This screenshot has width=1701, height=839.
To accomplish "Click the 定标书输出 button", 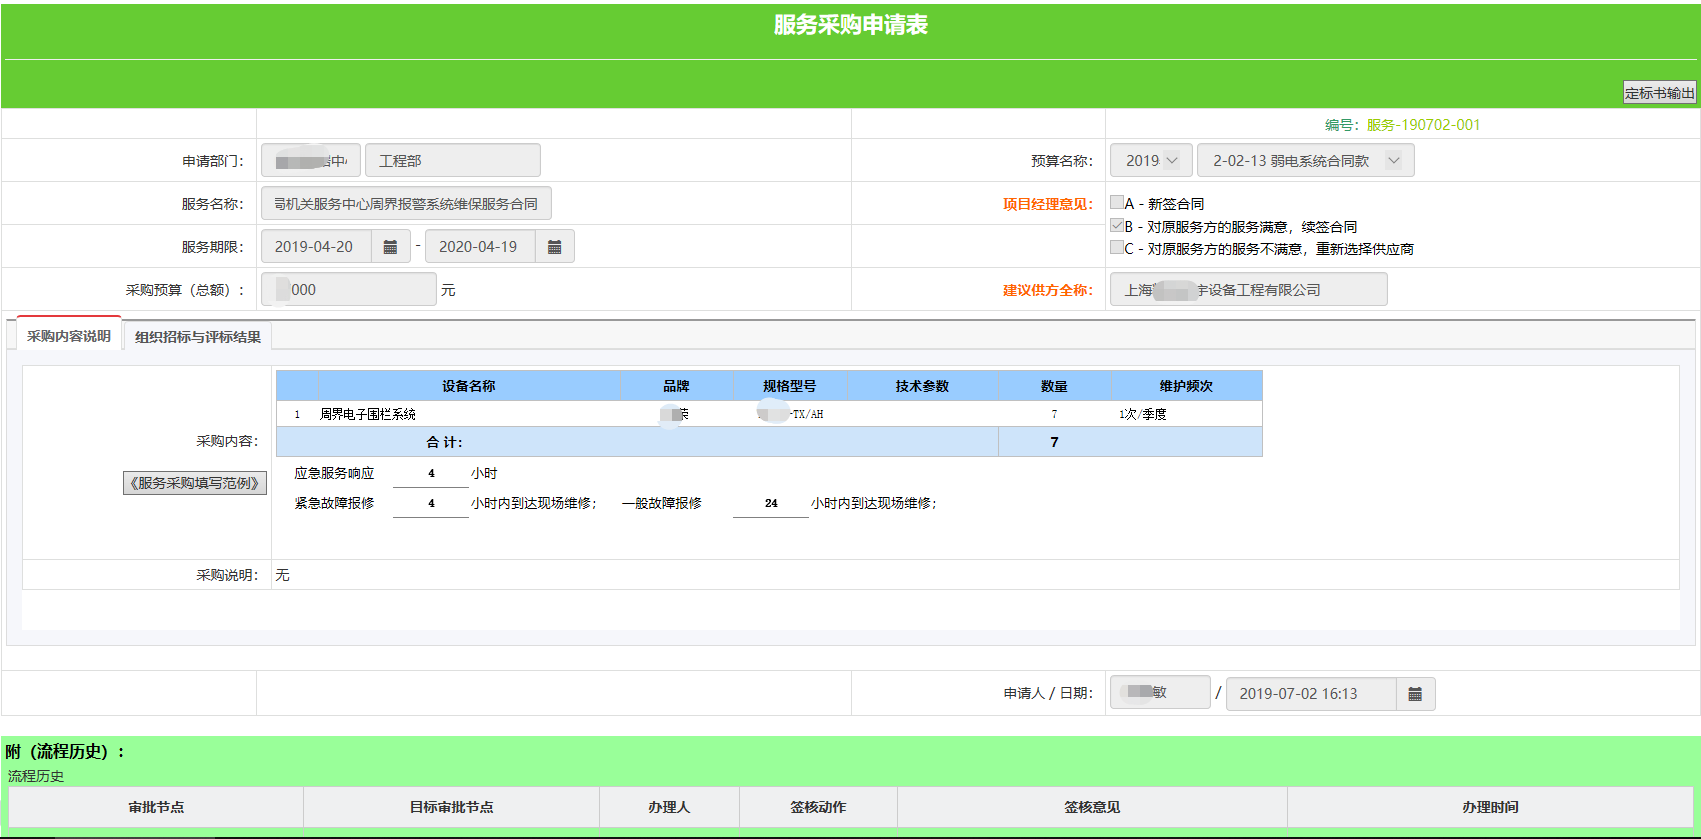I will coord(1659,93).
